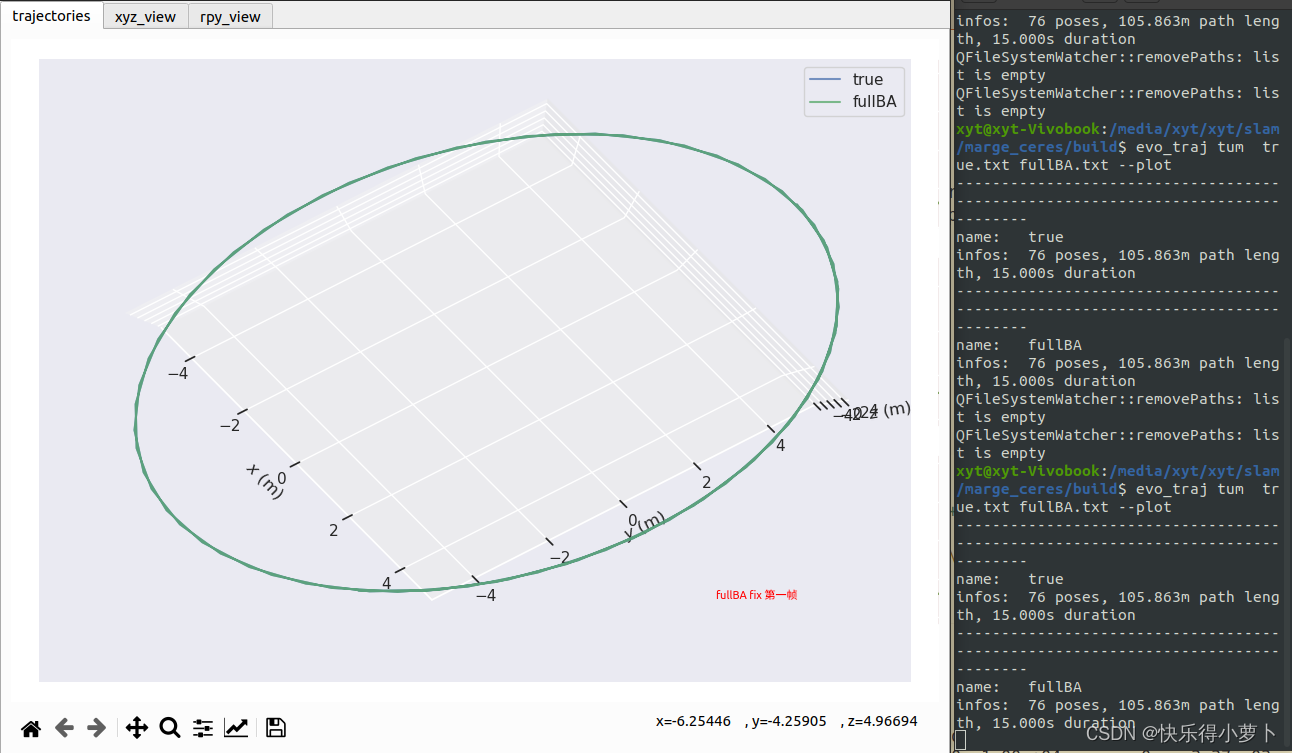Open the rpy_view tab
Screen dimensions: 1292x753
coord(230,17)
